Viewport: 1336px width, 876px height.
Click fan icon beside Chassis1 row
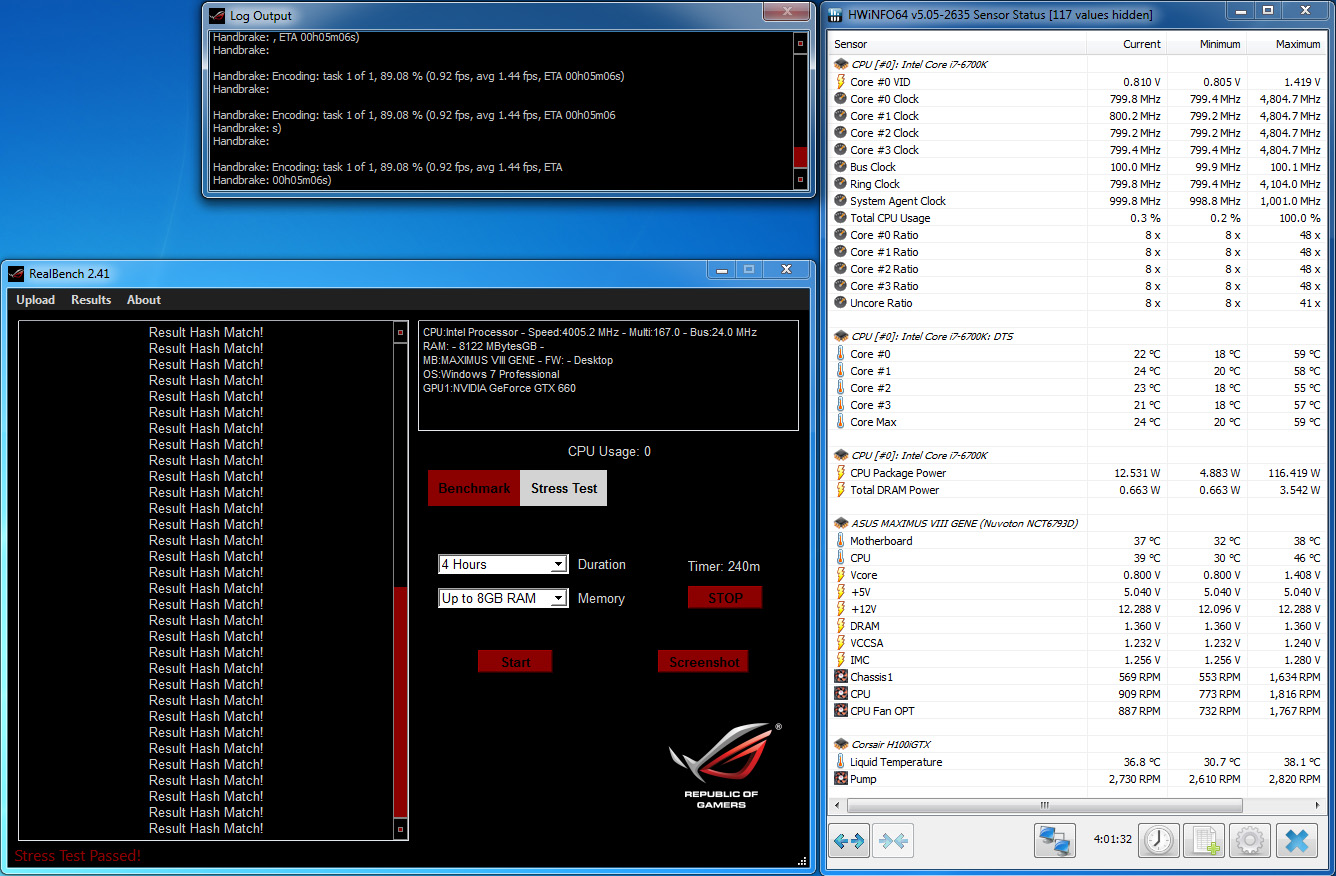pos(841,677)
